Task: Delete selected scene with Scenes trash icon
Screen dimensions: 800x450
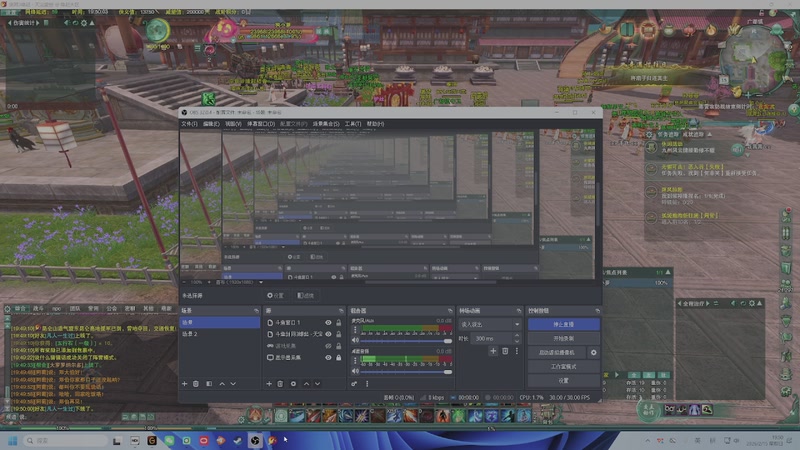Action: (x=196, y=384)
